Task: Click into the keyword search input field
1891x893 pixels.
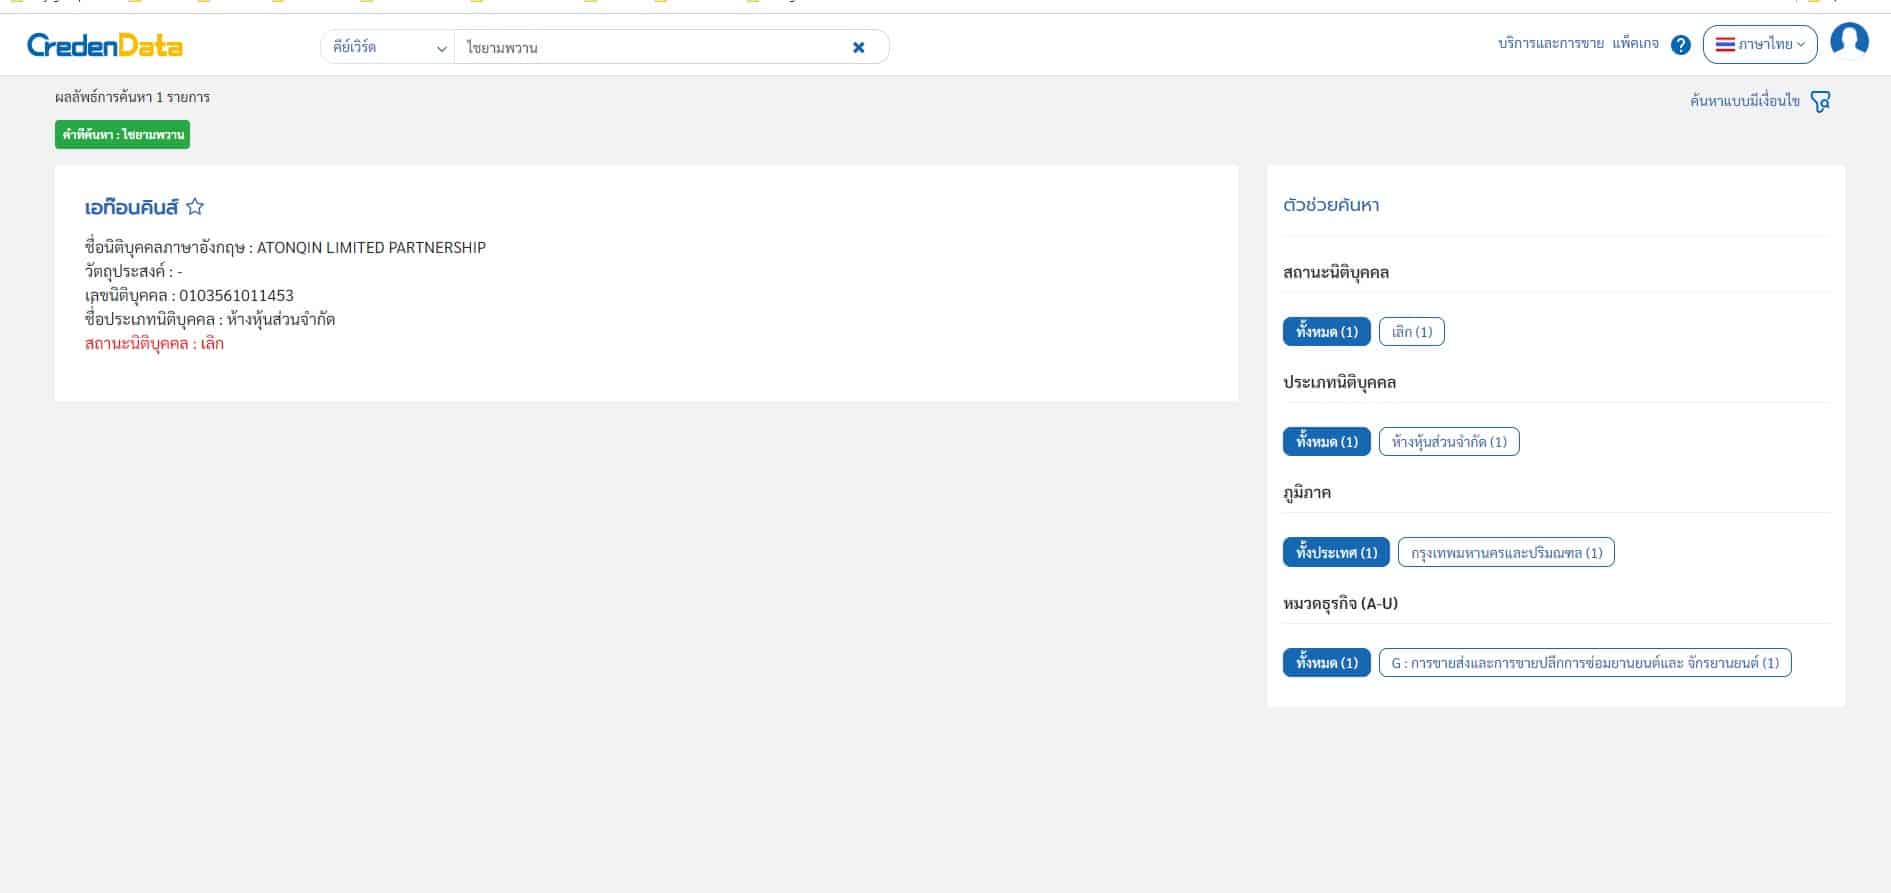Action: click(650, 47)
